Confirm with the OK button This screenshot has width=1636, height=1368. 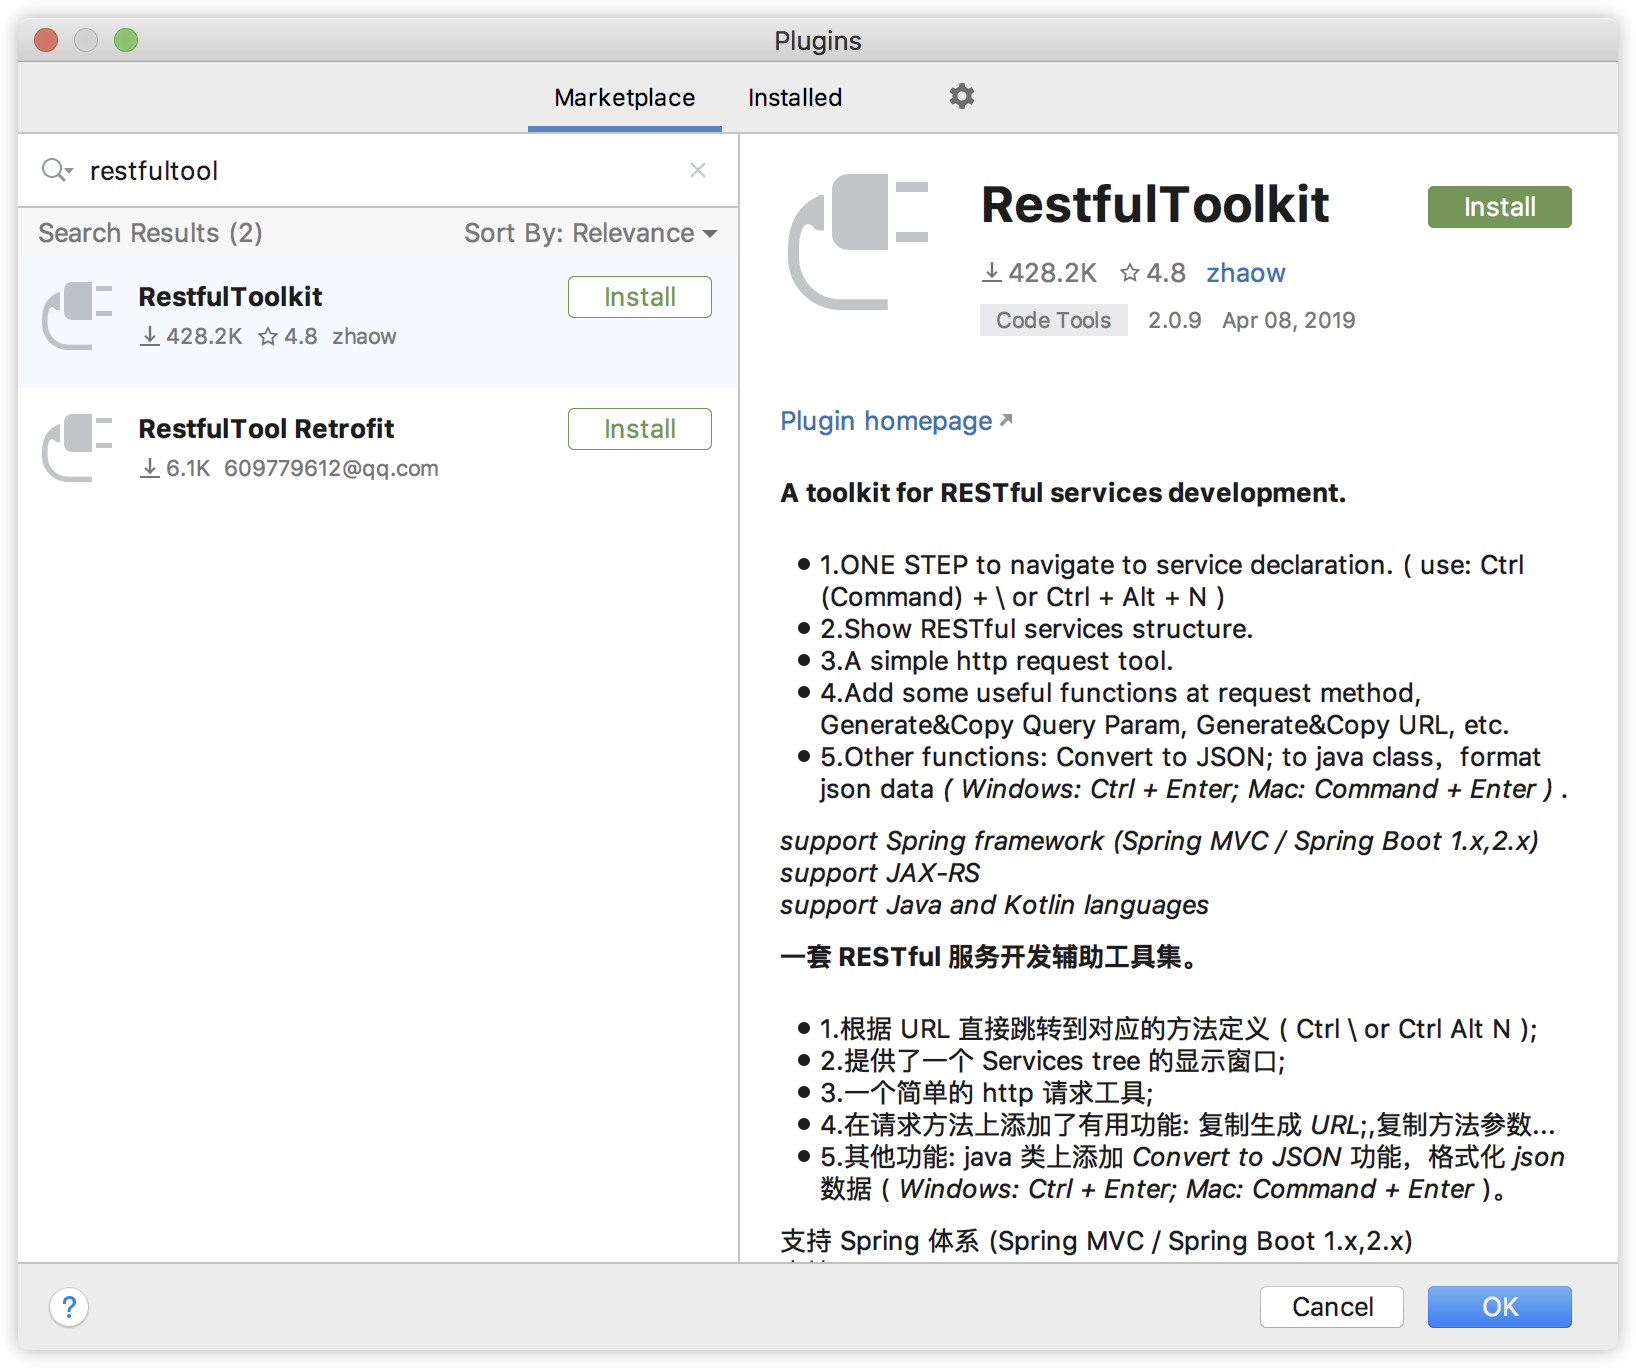[1499, 1307]
